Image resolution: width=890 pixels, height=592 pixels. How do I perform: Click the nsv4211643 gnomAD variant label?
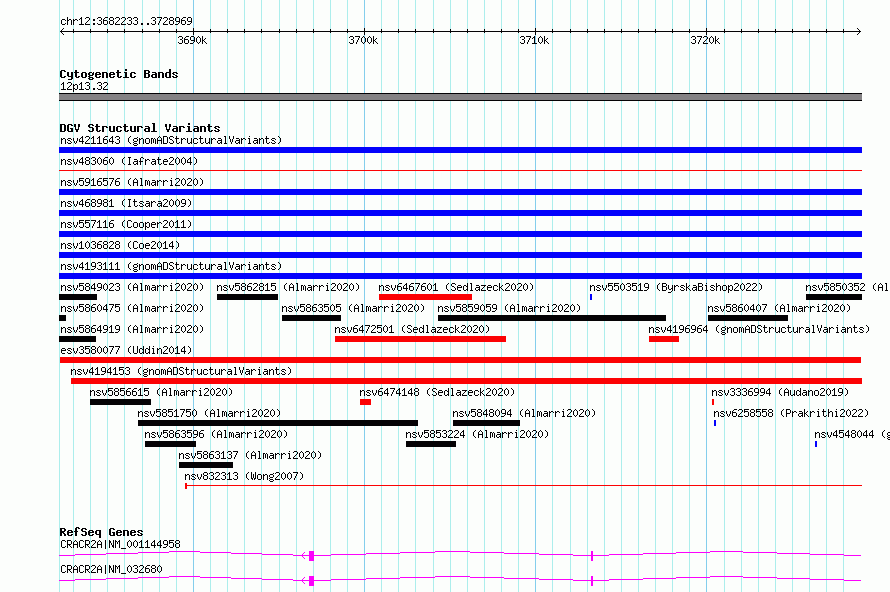click(x=171, y=140)
